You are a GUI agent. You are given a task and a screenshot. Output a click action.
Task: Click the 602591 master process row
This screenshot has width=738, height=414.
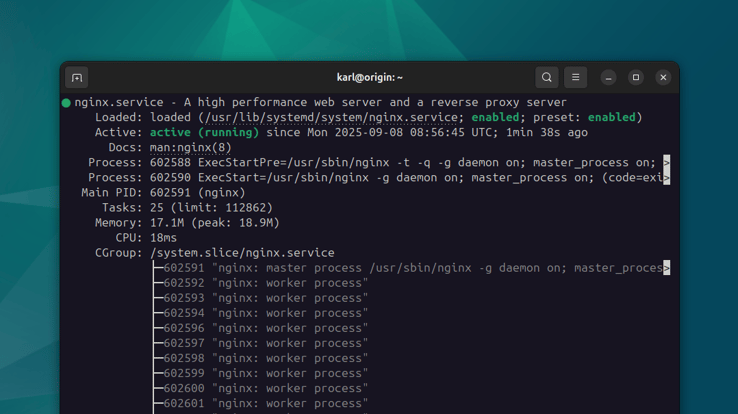pos(413,268)
